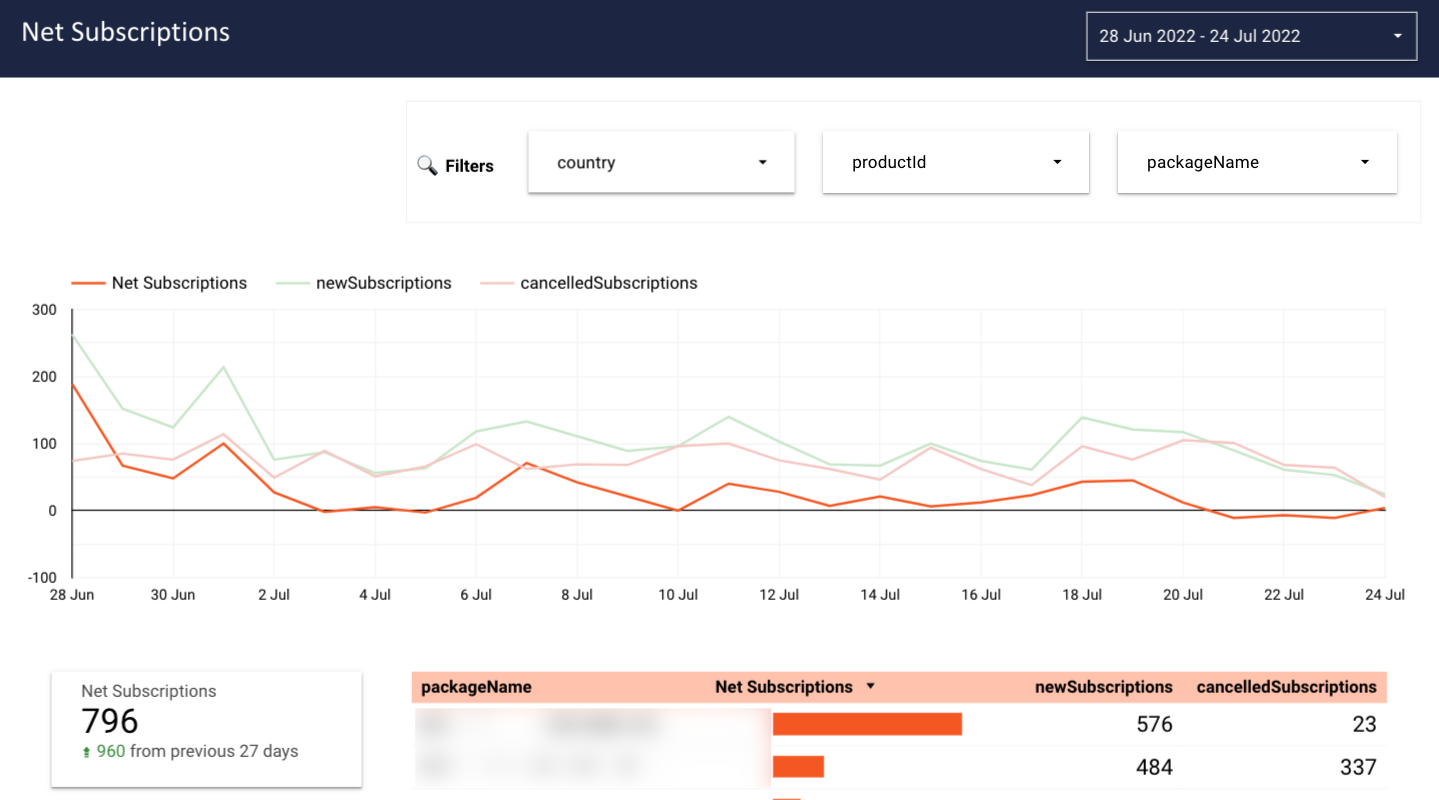This screenshot has width=1439, height=800.
Task: Click the magnifying glass Filters icon
Action: [427, 166]
